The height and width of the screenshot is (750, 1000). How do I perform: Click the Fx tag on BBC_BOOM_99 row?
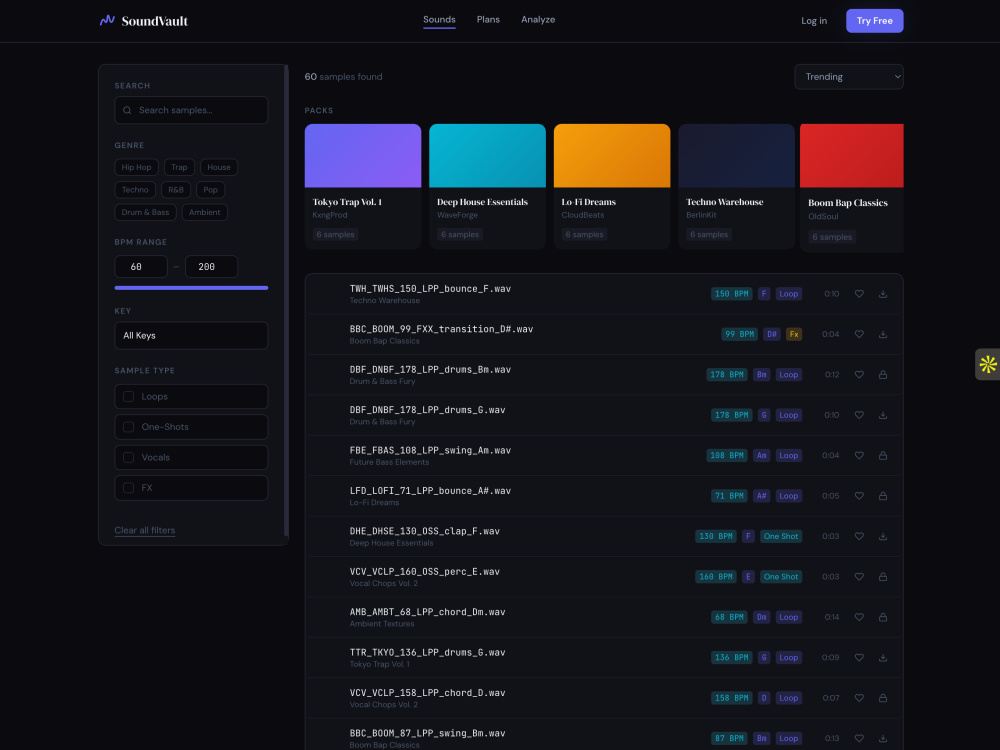(793, 334)
